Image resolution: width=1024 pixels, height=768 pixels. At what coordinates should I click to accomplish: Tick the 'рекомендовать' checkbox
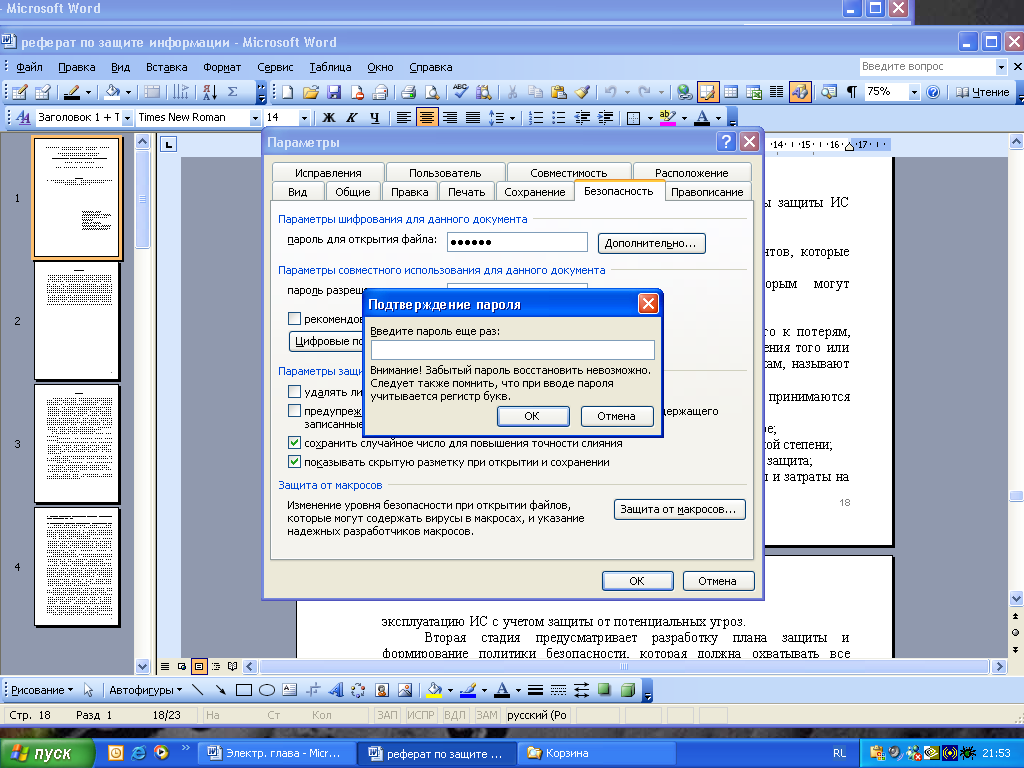(295, 319)
